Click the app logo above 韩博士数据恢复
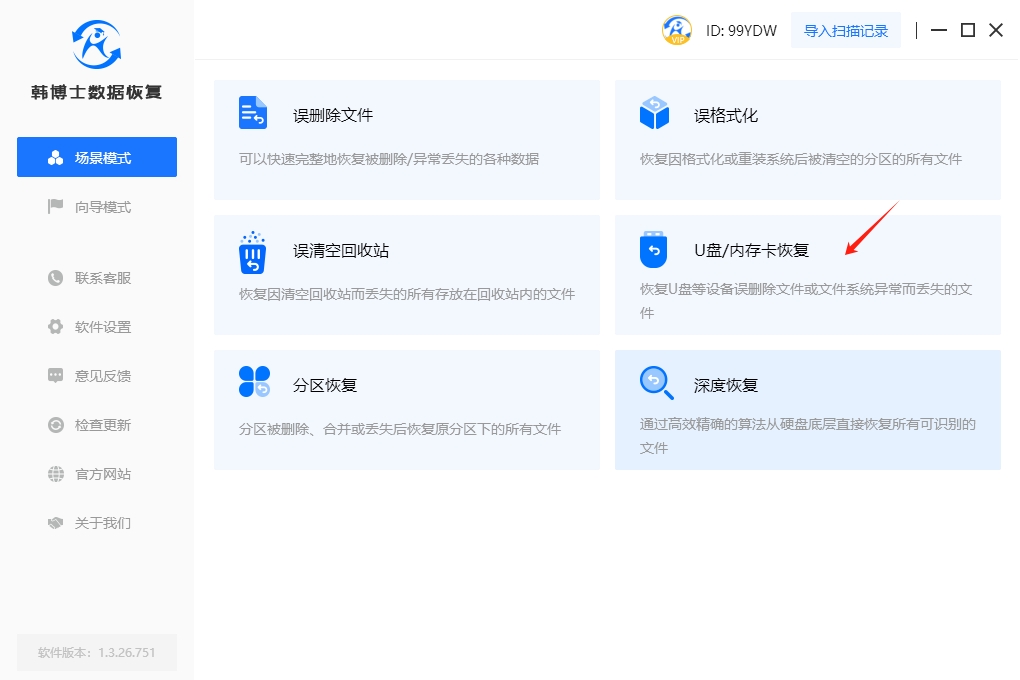The image size is (1020, 680). click(x=97, y=45)
